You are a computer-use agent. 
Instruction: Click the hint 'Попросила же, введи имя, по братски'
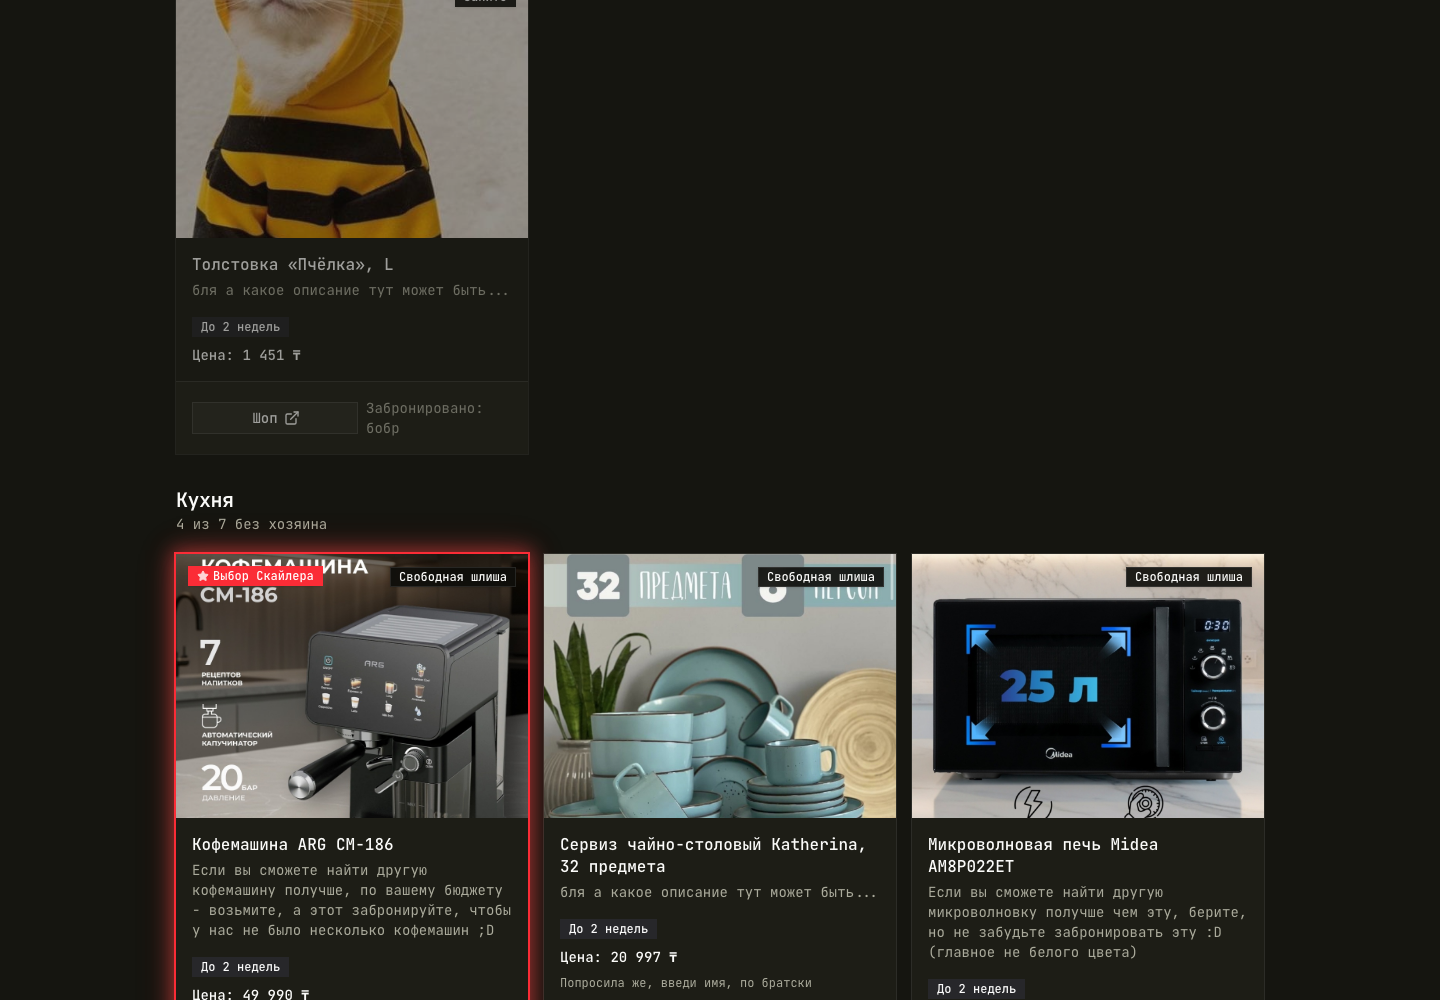[686, 983]
